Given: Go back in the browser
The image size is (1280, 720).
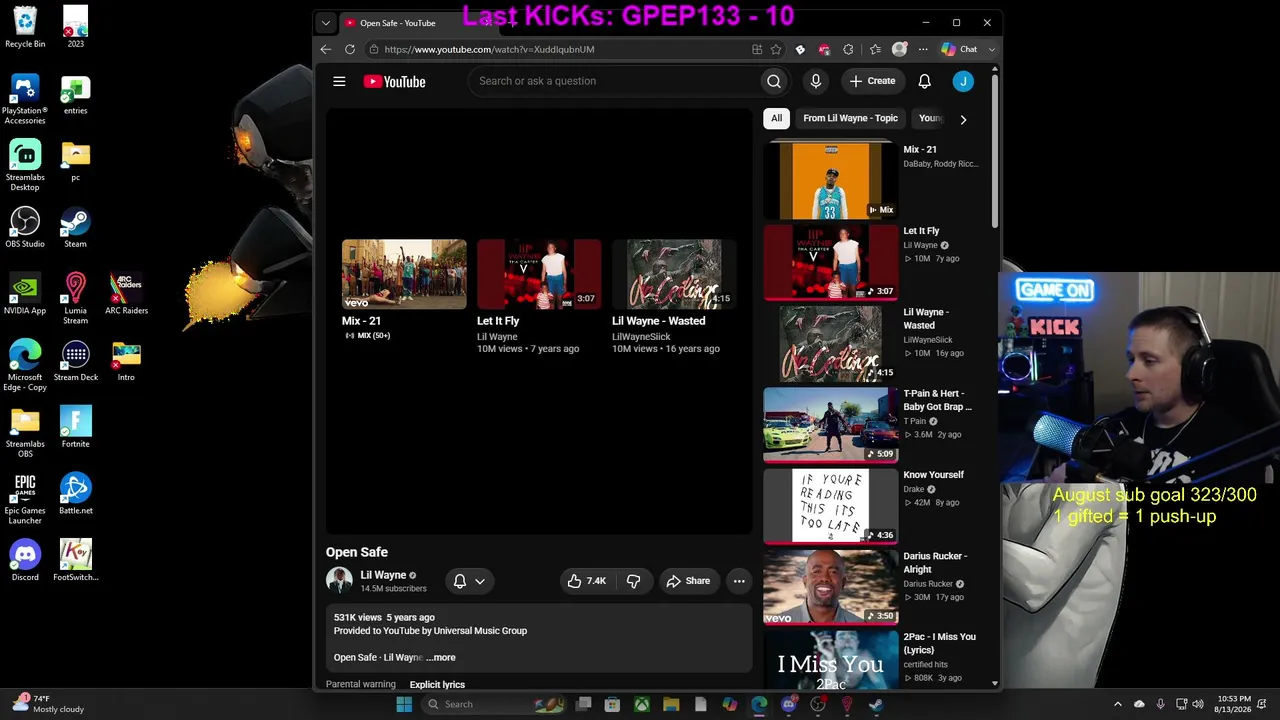Looking at the screenshot, I should click(x=326, y=49).
